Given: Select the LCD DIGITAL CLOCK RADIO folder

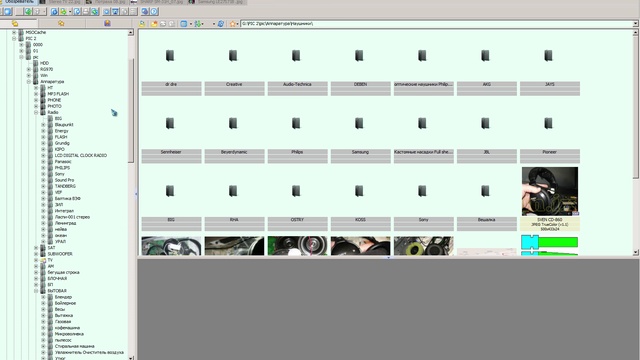Looking at the screenshot, I should (x=81, y=156).
